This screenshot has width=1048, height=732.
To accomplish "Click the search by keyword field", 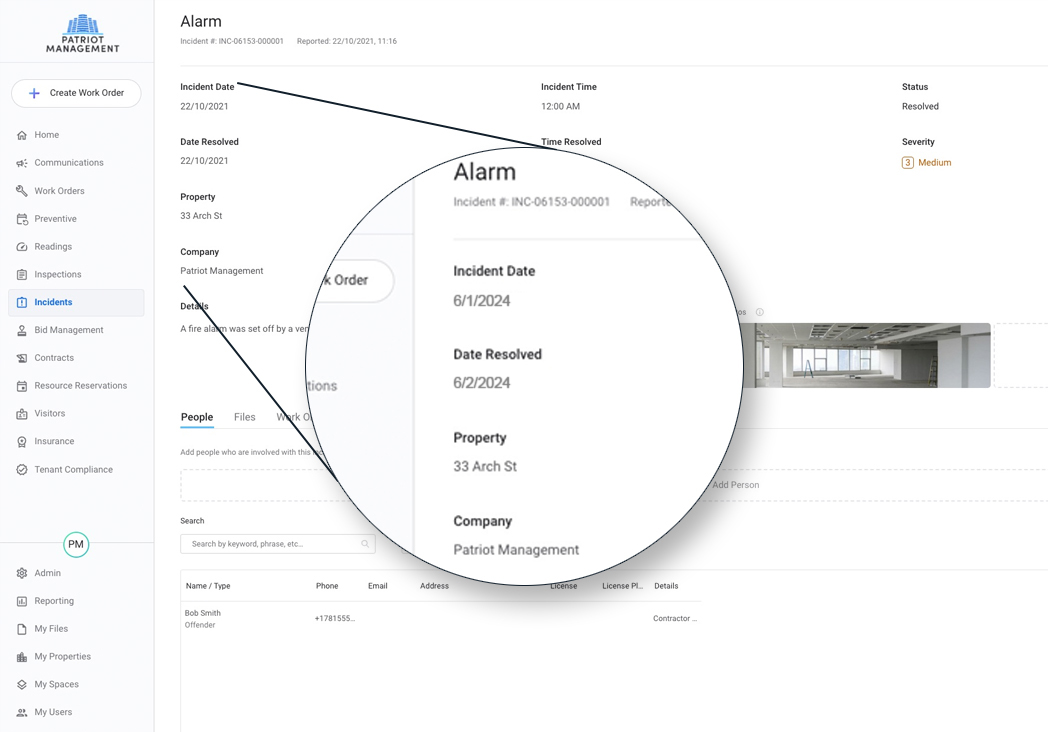I will click(x=270, y=544).
